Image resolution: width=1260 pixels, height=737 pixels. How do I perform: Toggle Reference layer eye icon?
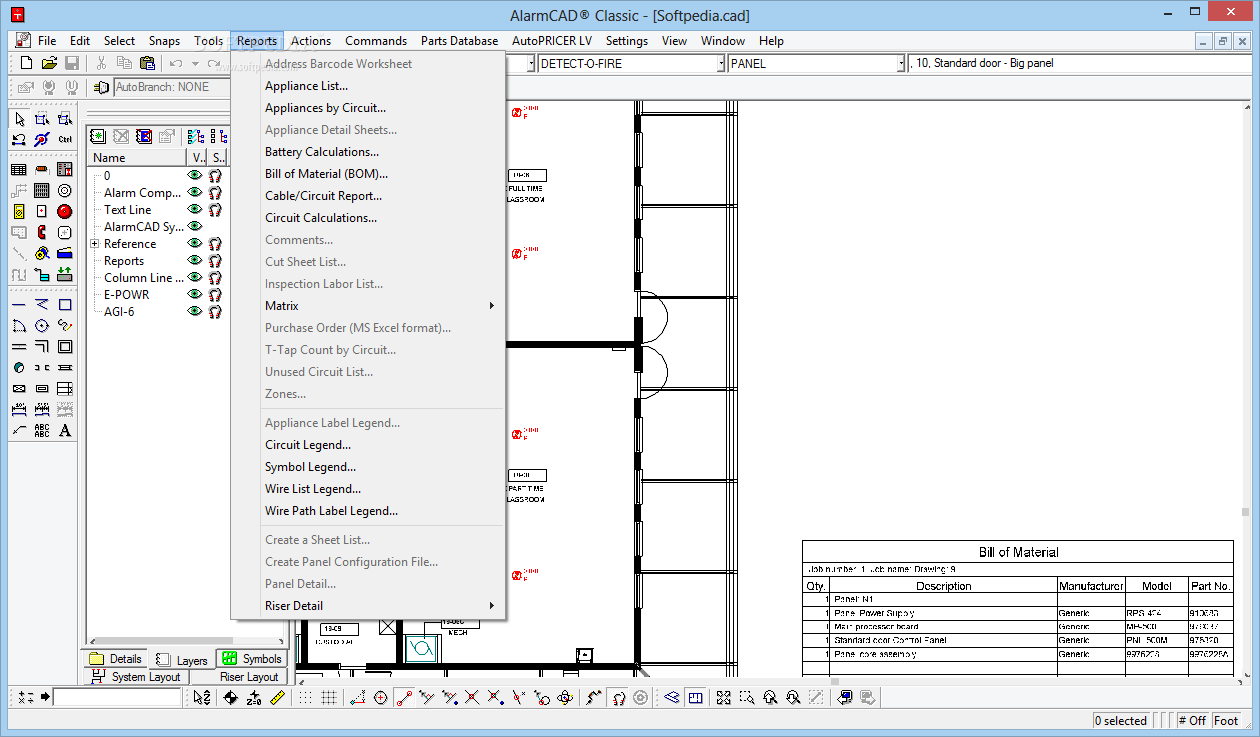tap(194, 243)
